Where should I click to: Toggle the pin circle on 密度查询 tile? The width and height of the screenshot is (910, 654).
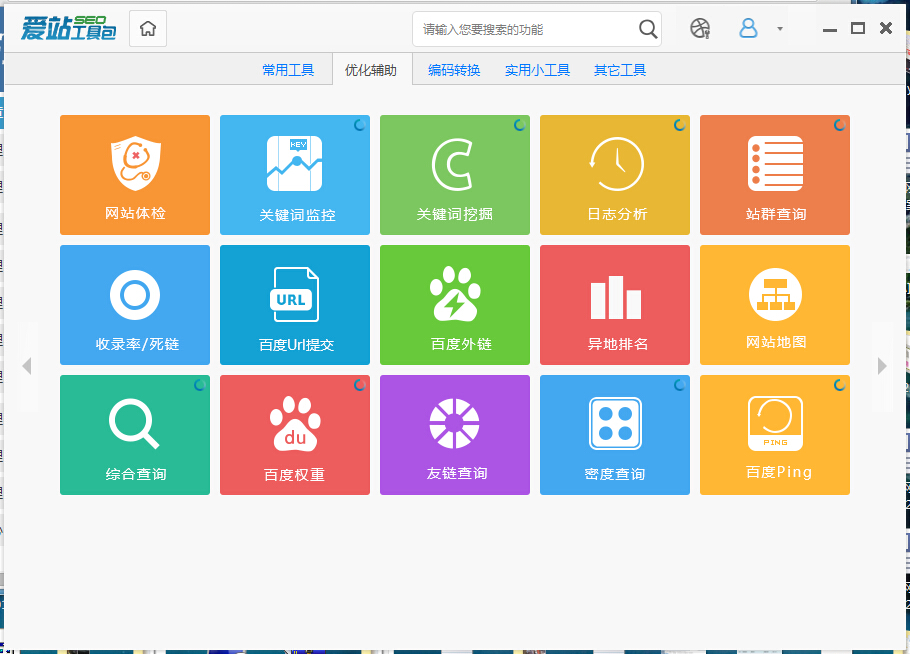click(x=678, y=382)
